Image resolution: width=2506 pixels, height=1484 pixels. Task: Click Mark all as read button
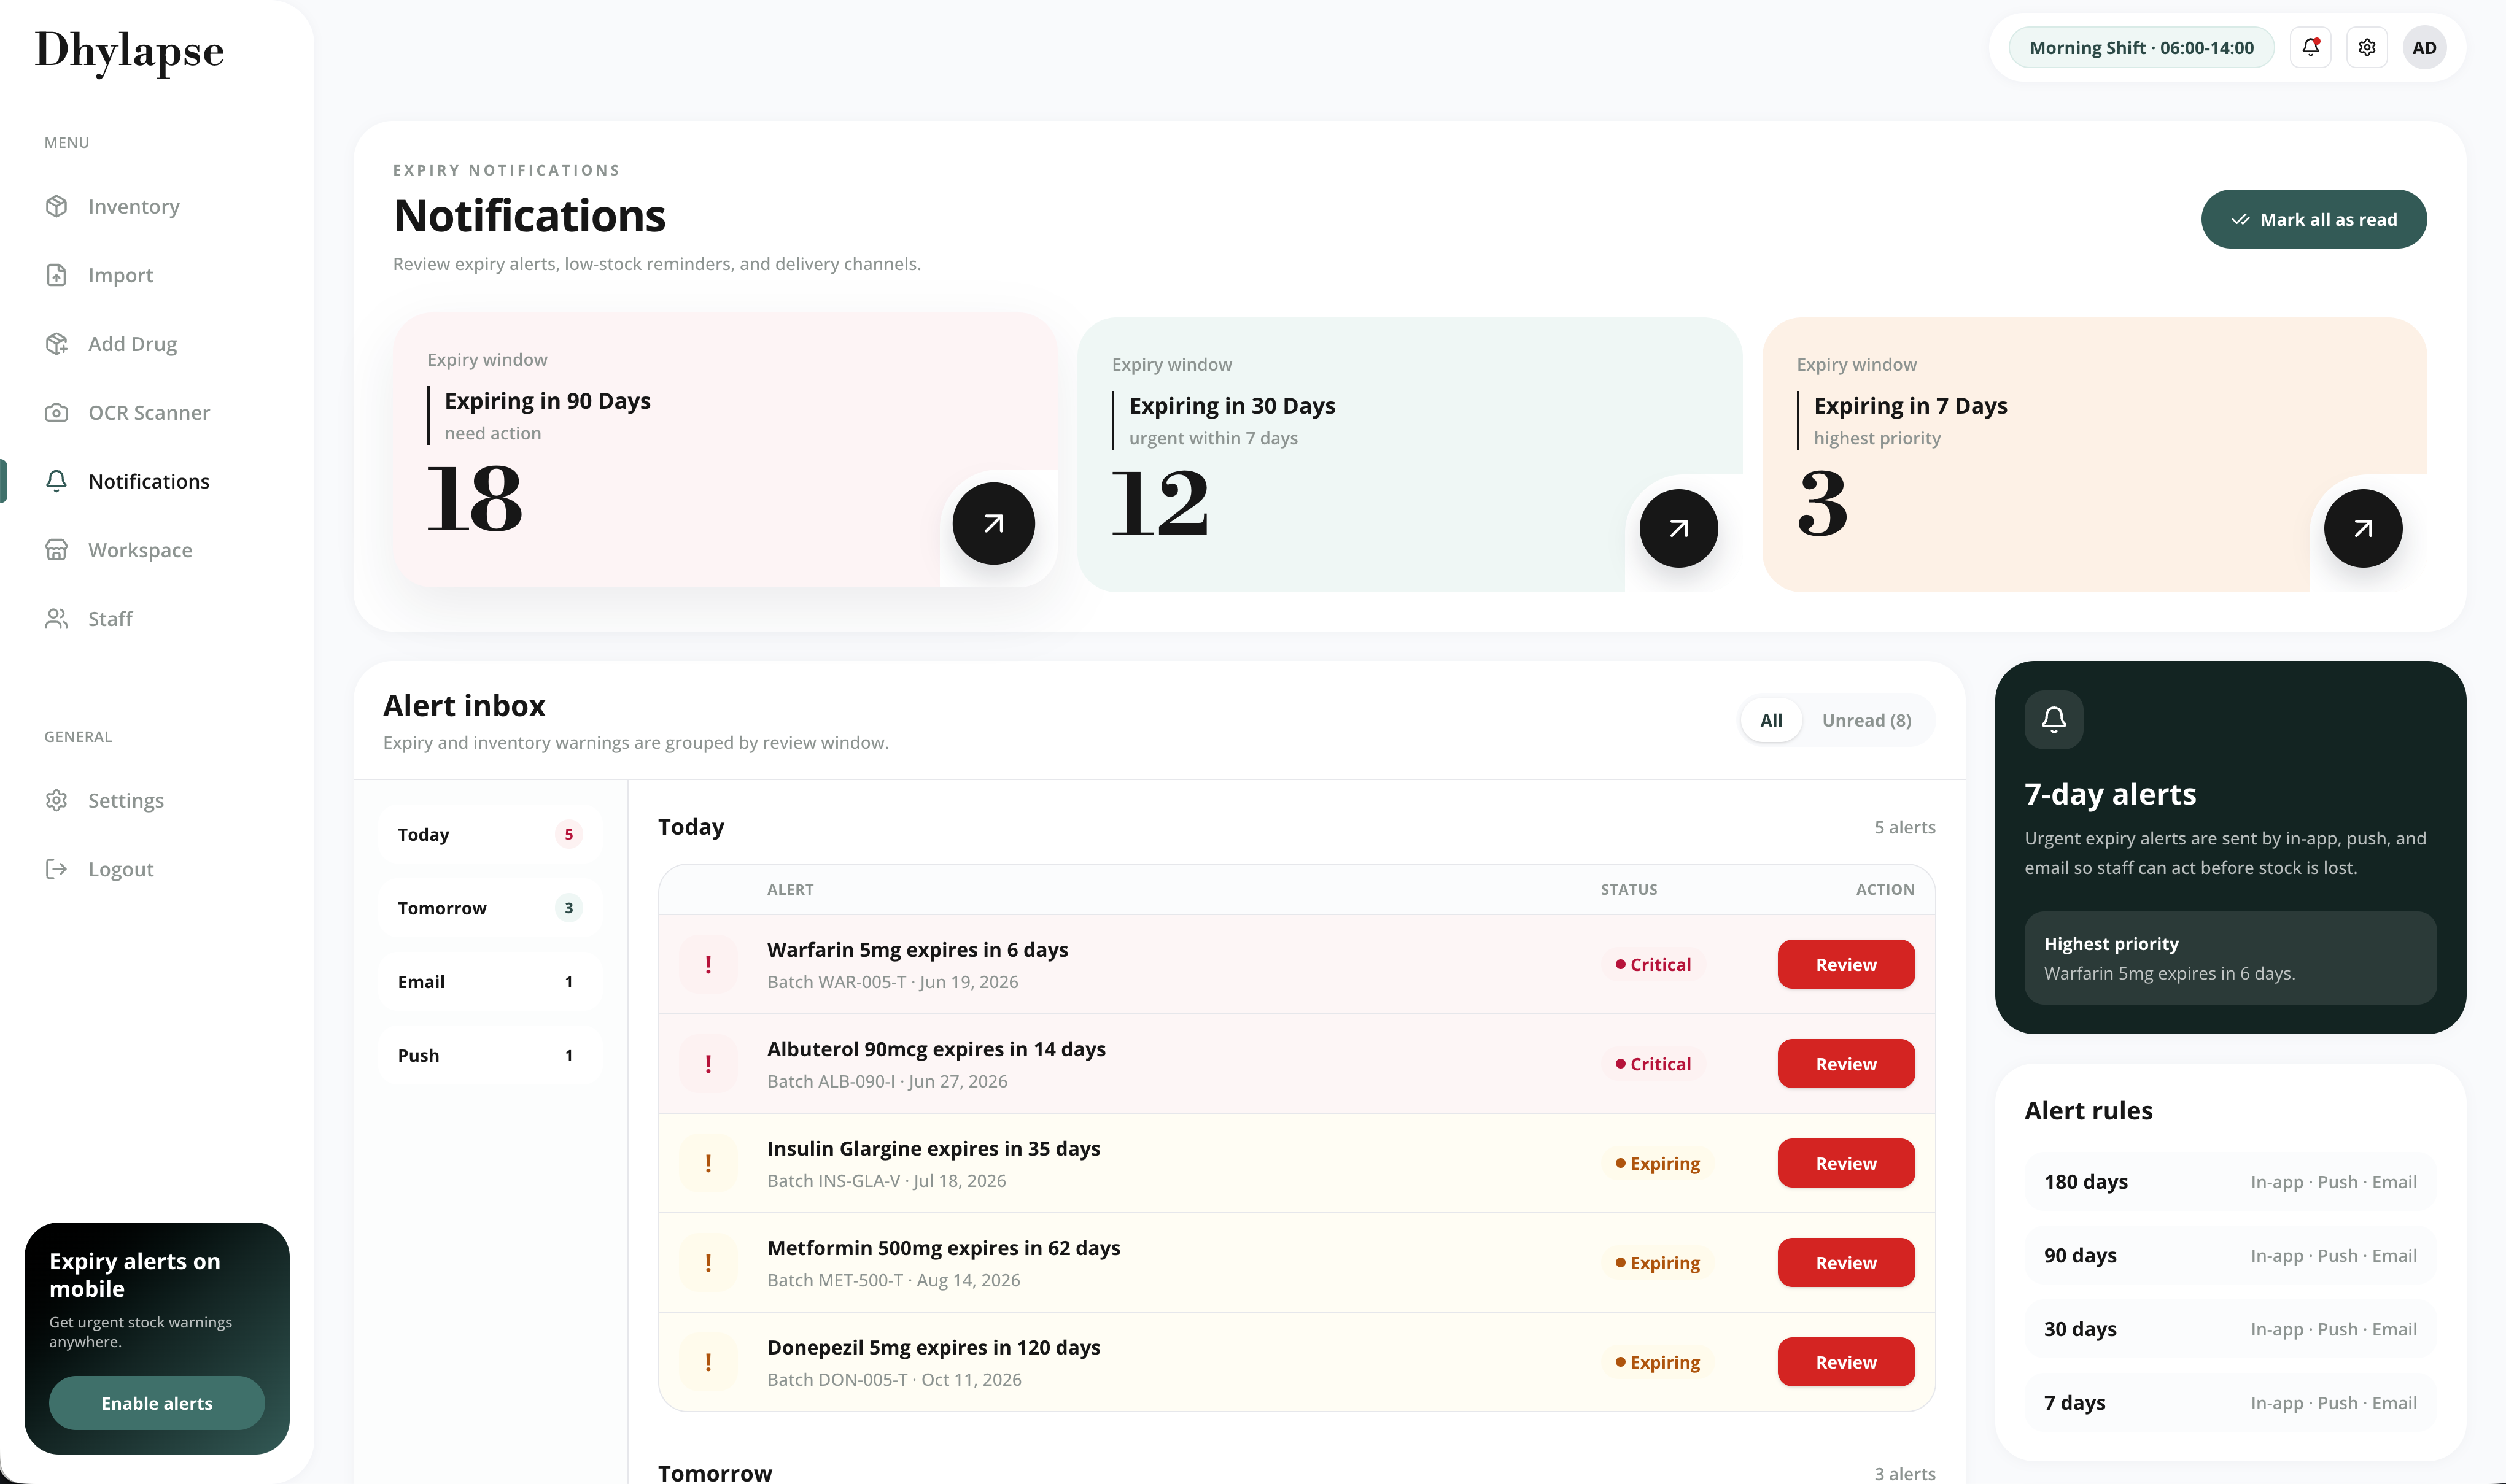pyautogui.click(x=2313, y=219)
